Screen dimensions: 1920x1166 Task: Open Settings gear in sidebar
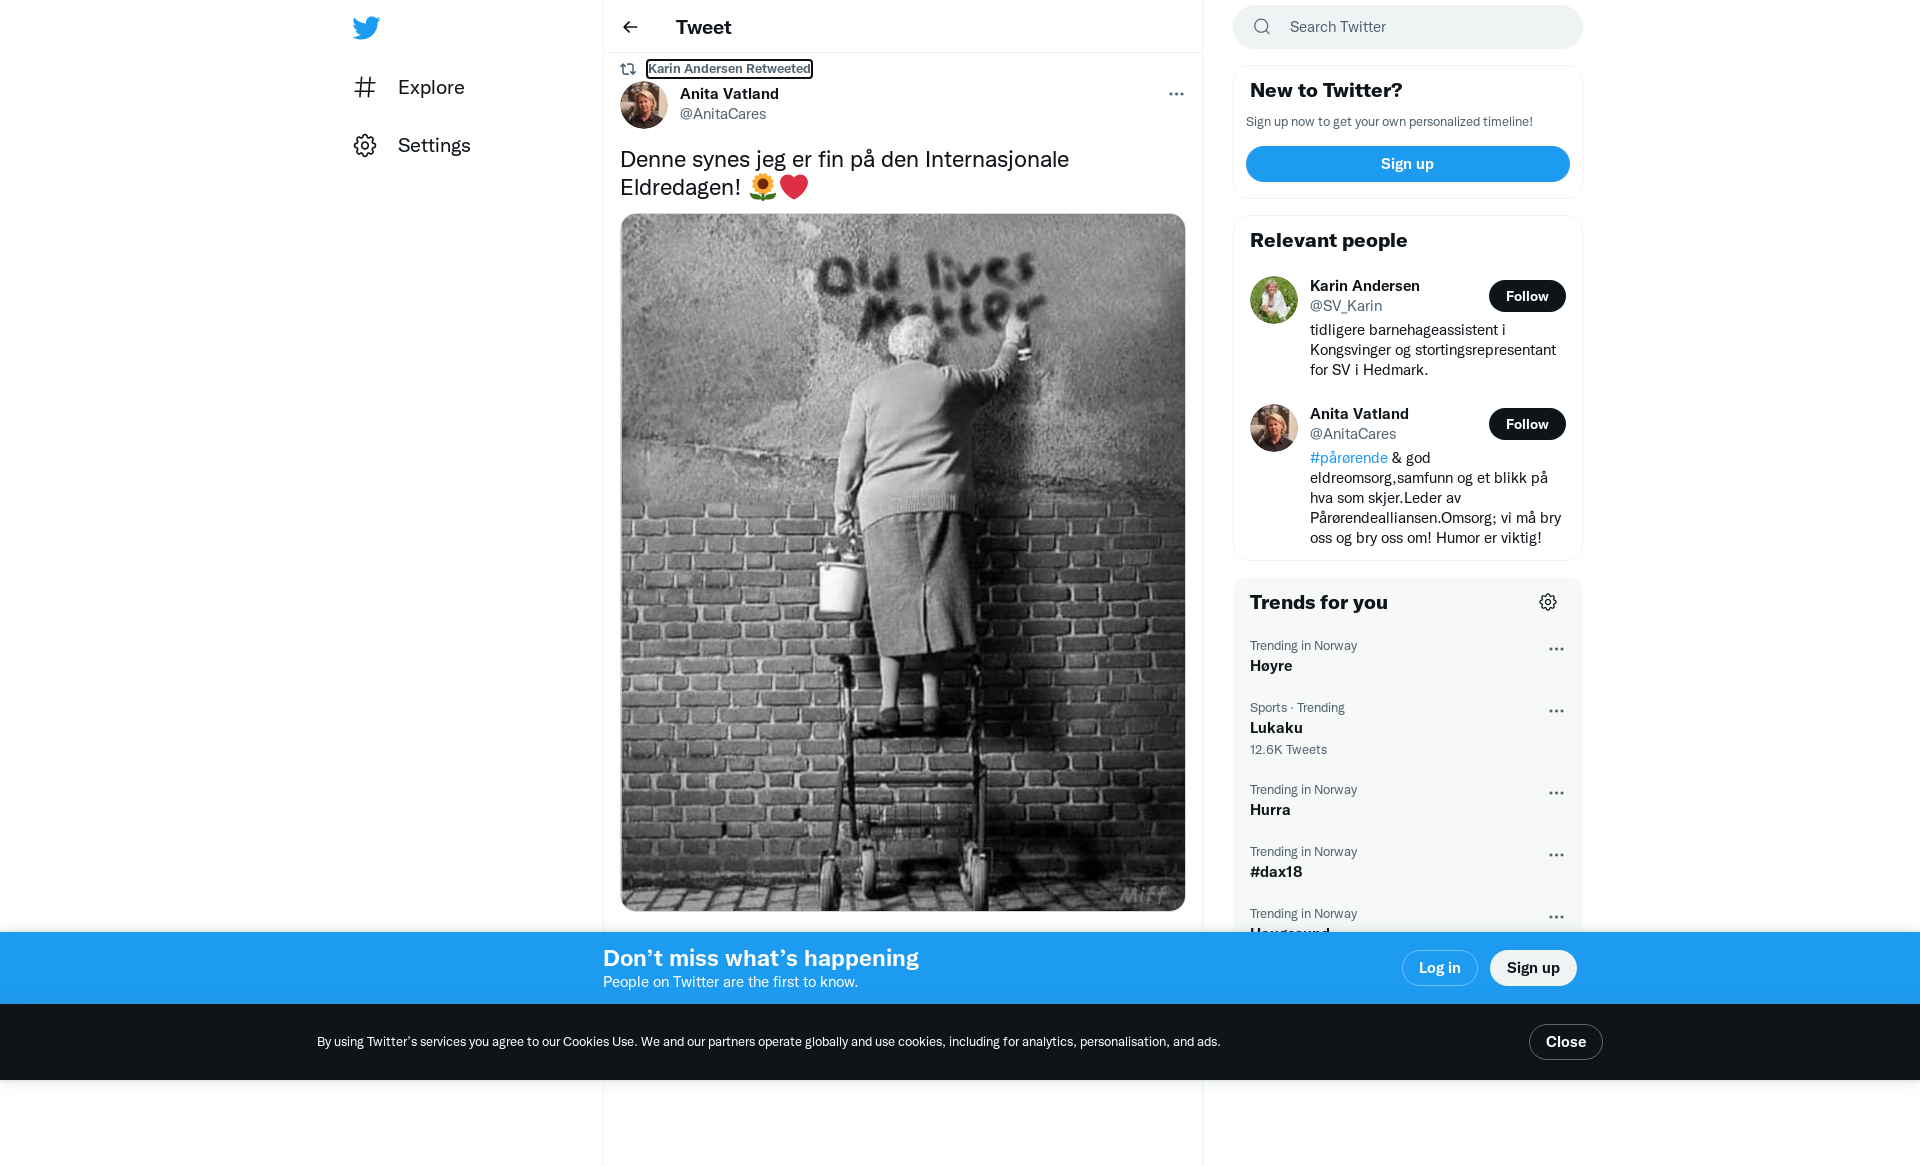click(365, 145)
